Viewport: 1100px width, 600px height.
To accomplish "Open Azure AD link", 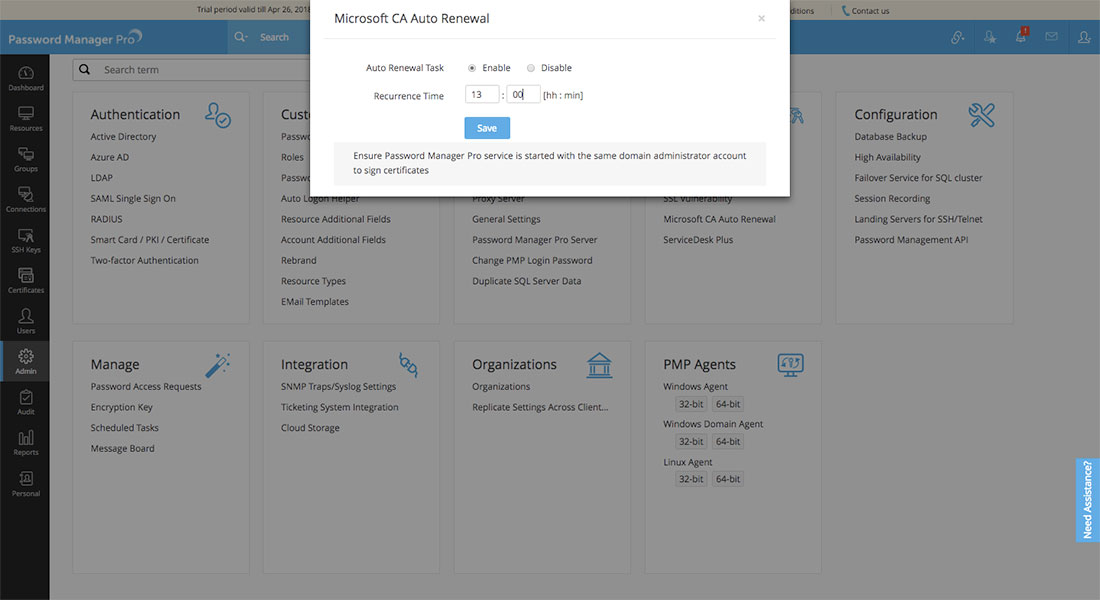I will (109, 157).
